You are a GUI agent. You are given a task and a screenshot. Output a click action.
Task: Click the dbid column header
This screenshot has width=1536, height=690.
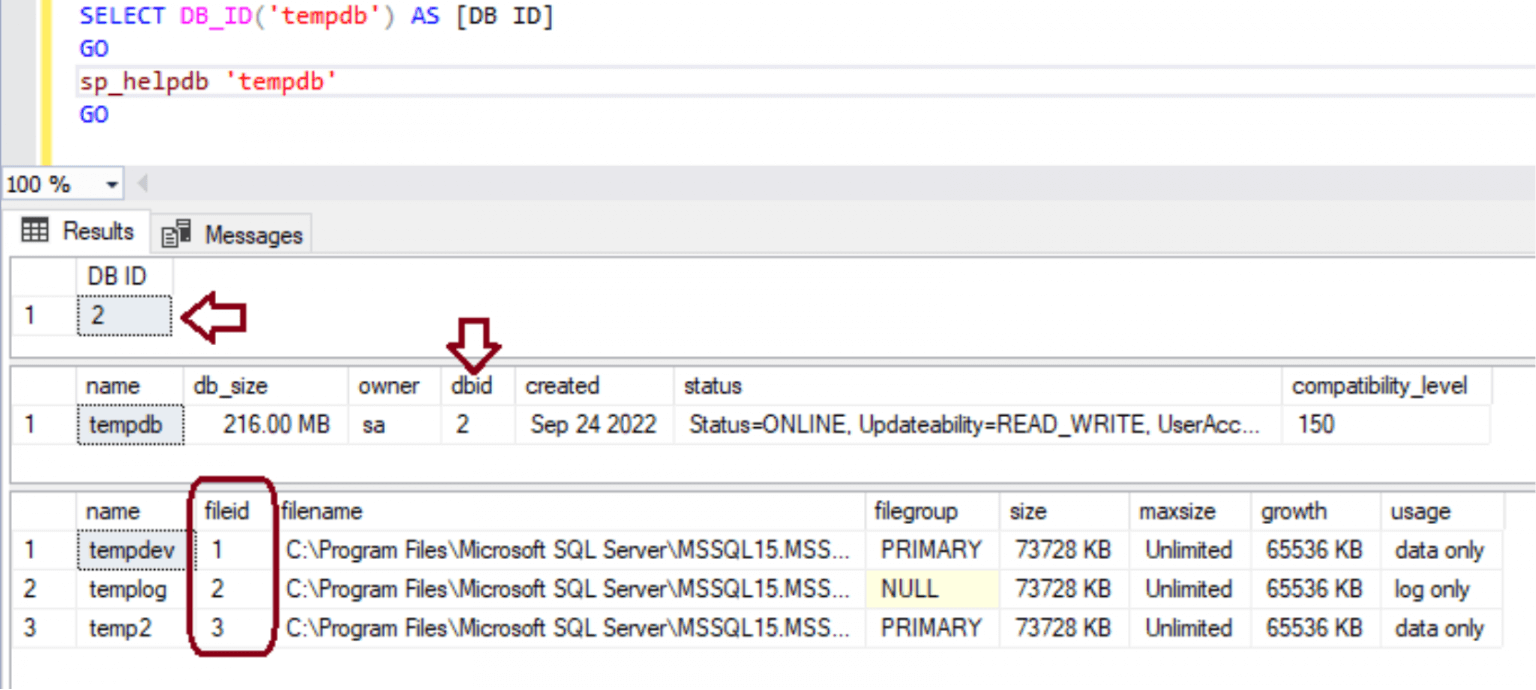click(x=472, y=386)
